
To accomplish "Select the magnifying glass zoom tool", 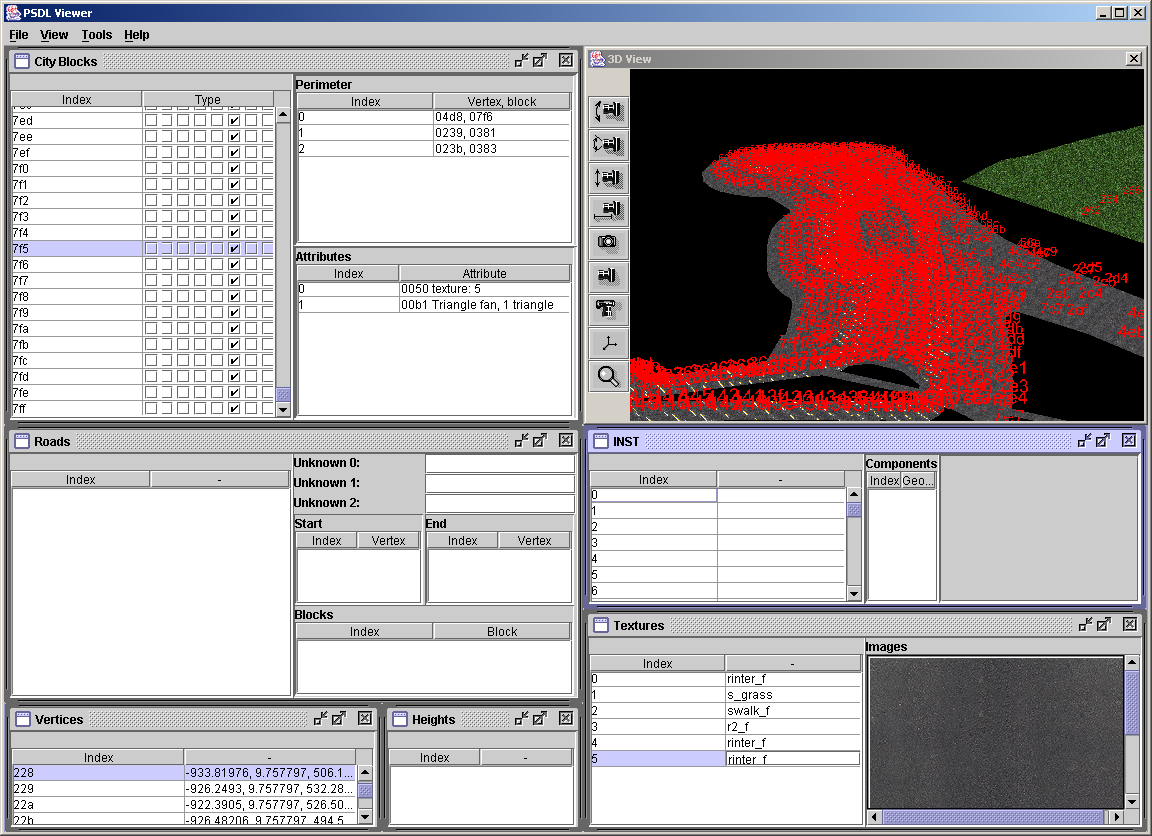I will tap(608, 376).
